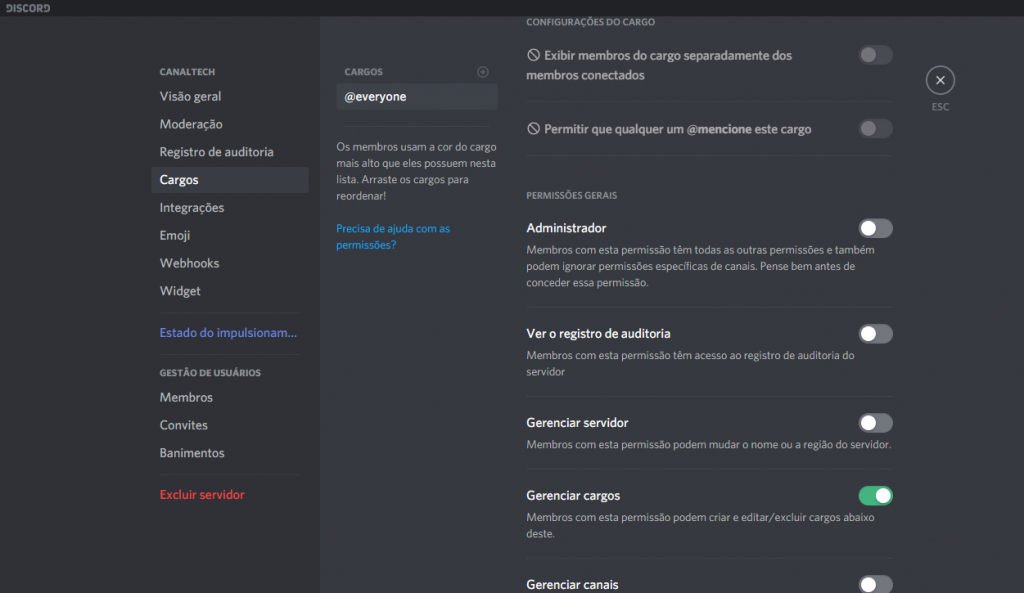The height and width of the screenshot is (593, 1024).
Task: Click the ESC label under close button
Action: [940, 107]
